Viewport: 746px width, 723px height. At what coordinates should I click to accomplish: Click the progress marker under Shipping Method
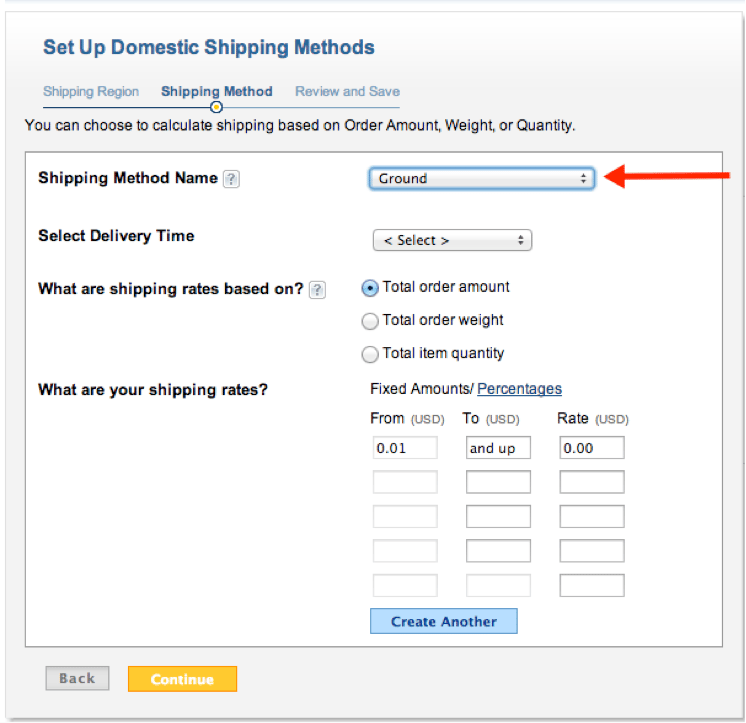[x=216, y=107]
